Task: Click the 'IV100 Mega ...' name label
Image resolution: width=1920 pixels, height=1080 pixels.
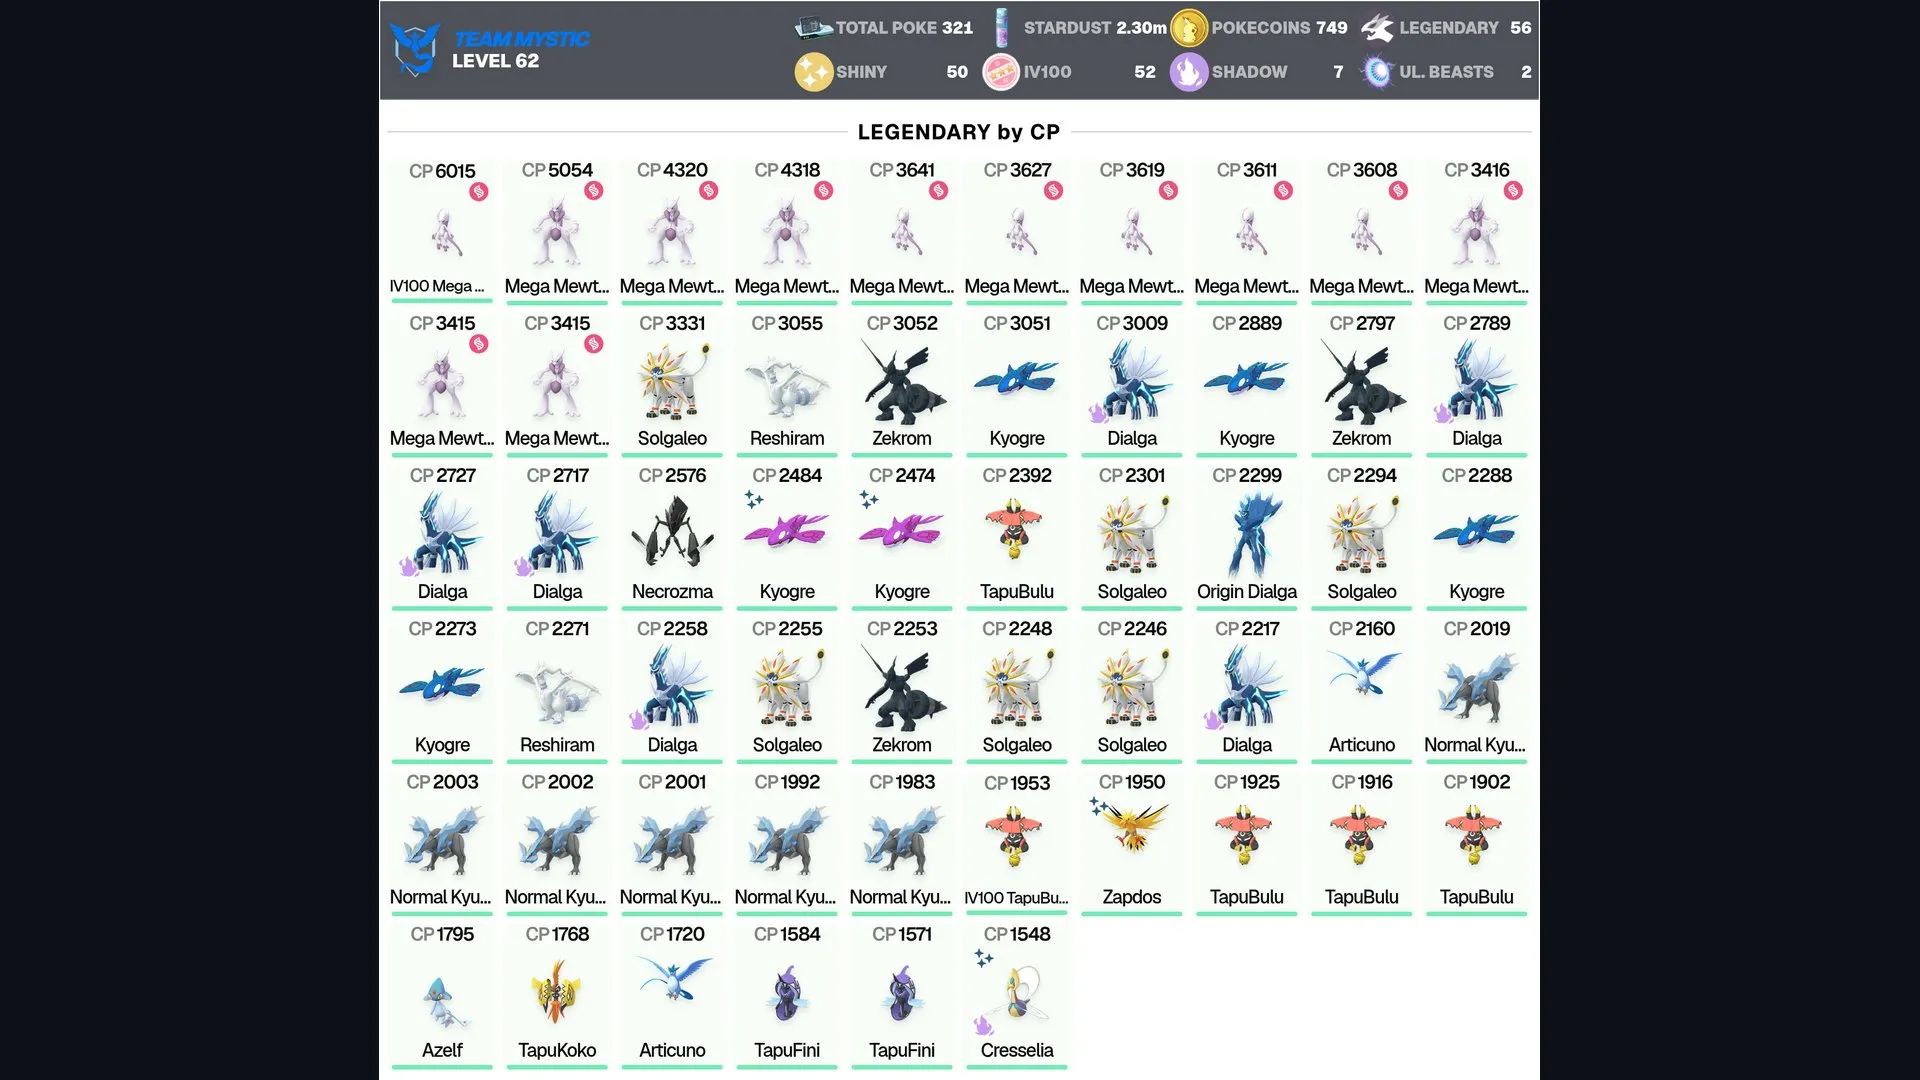Action: 437,286
